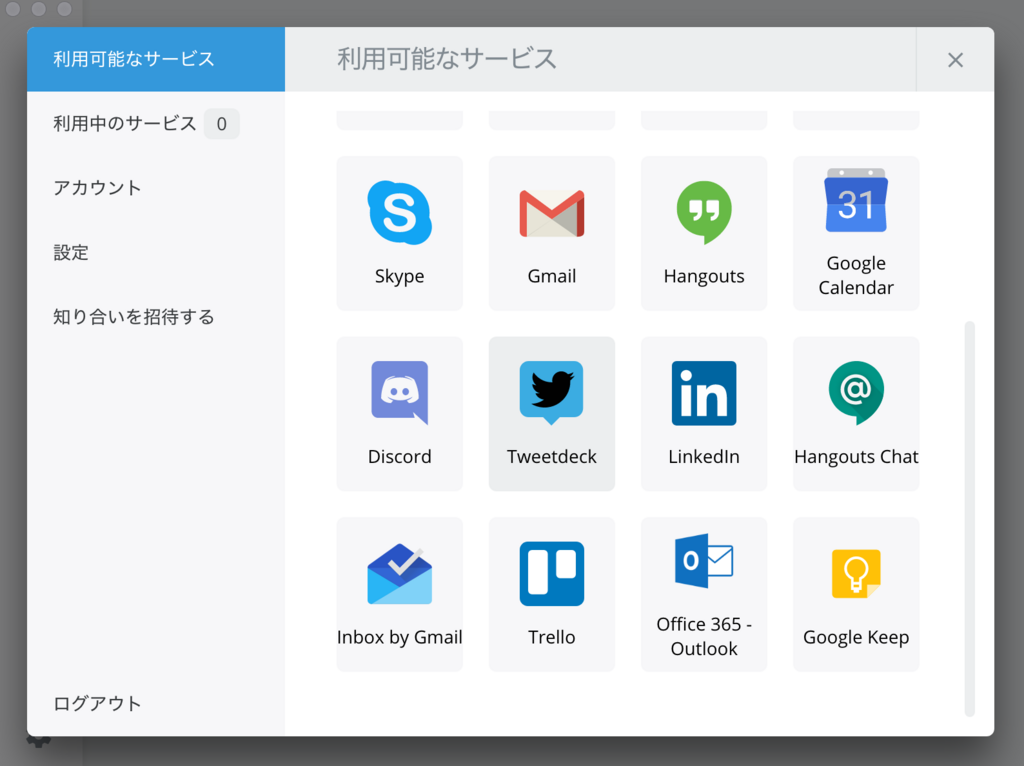Choose Office 365 - Outlook service
Screen dimensions: 1024x766
pos(703,594)
